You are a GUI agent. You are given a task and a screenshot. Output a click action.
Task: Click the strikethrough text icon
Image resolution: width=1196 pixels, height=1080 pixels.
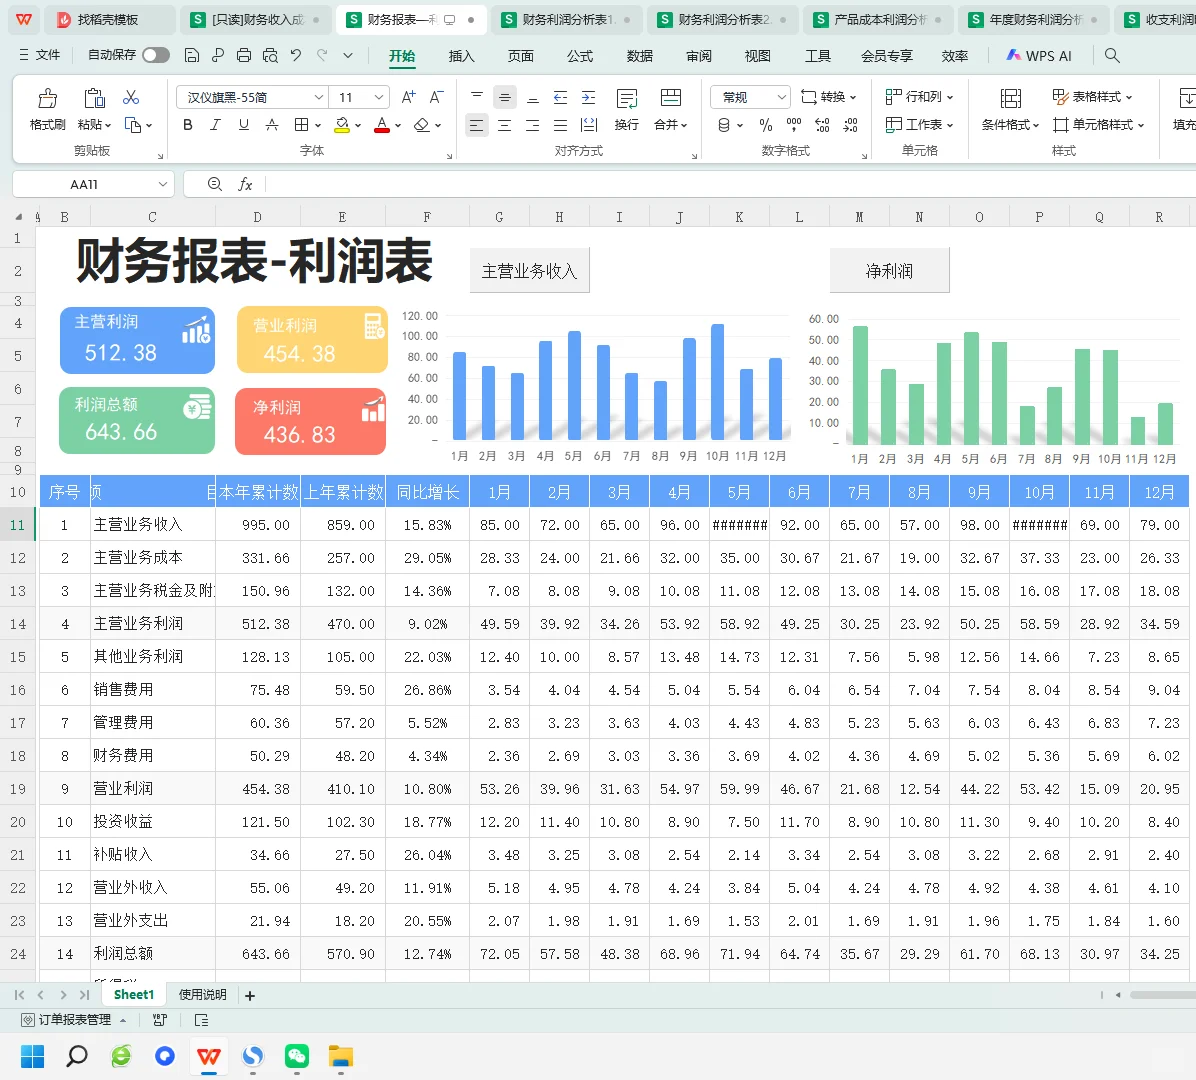pyautogui.click(x=272, y=125)
